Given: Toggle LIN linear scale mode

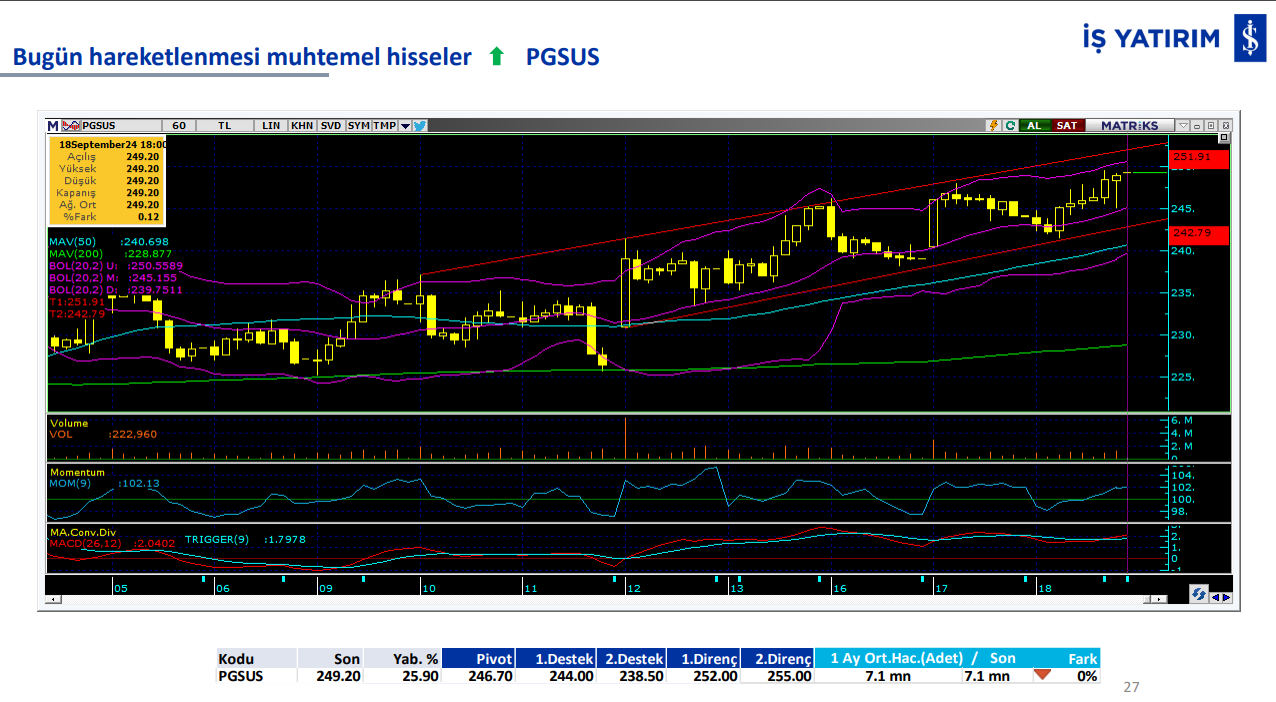Looking at the screenshot, I should coord(271,126).
